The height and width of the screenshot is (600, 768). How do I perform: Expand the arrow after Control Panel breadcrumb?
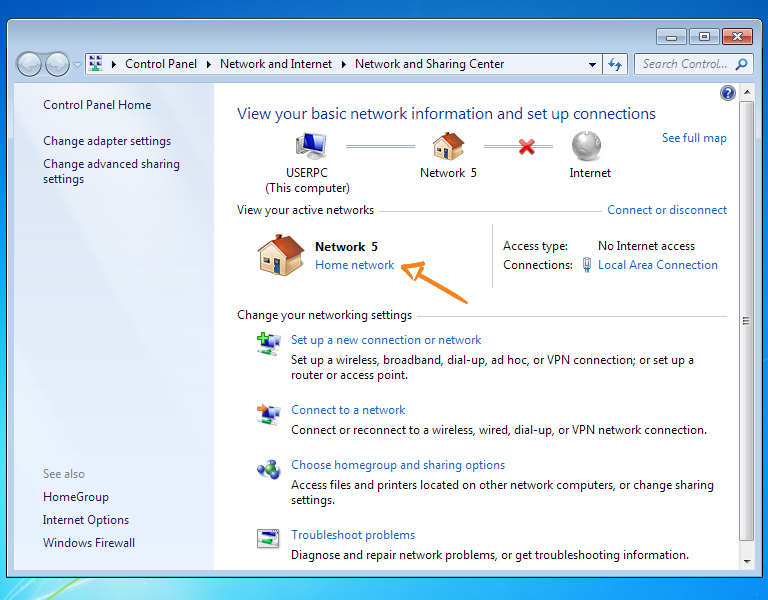click(x=208, y=64)
